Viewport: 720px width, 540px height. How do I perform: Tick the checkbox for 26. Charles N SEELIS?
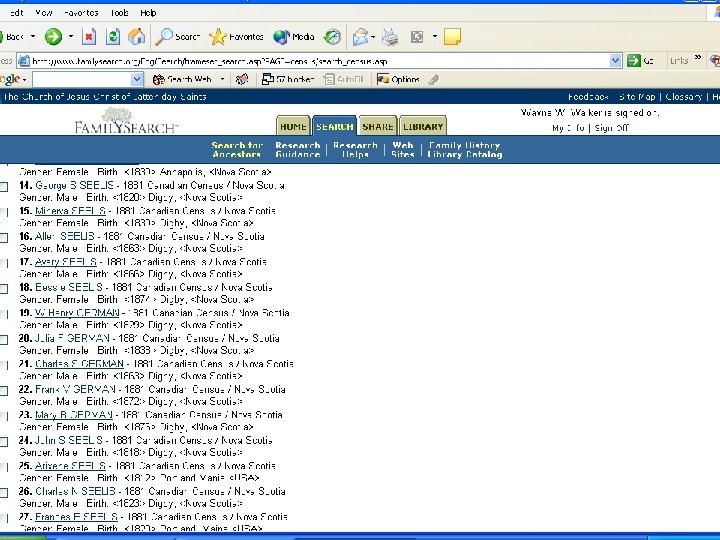4,493
